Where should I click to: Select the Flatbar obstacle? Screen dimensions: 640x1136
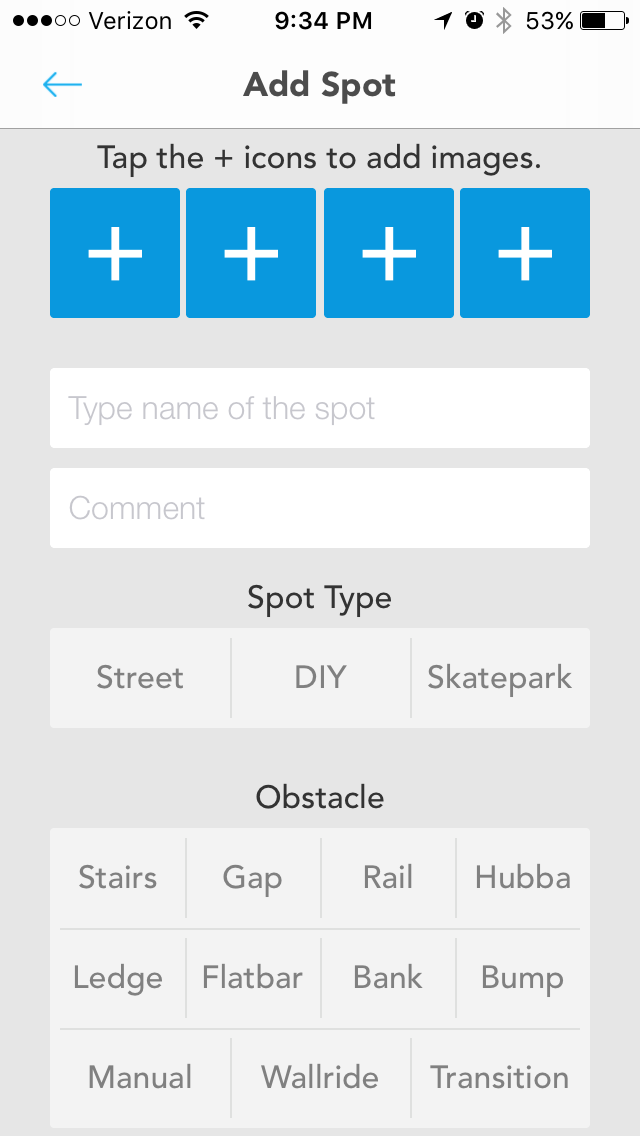[252, 978]
